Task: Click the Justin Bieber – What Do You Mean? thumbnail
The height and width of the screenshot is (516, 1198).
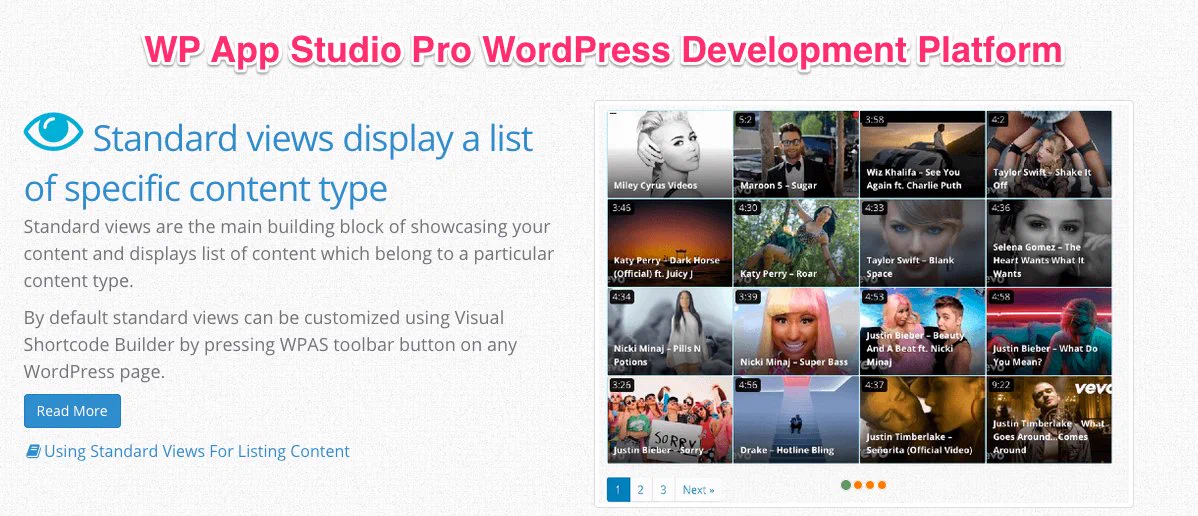Action: [1049, 331]
